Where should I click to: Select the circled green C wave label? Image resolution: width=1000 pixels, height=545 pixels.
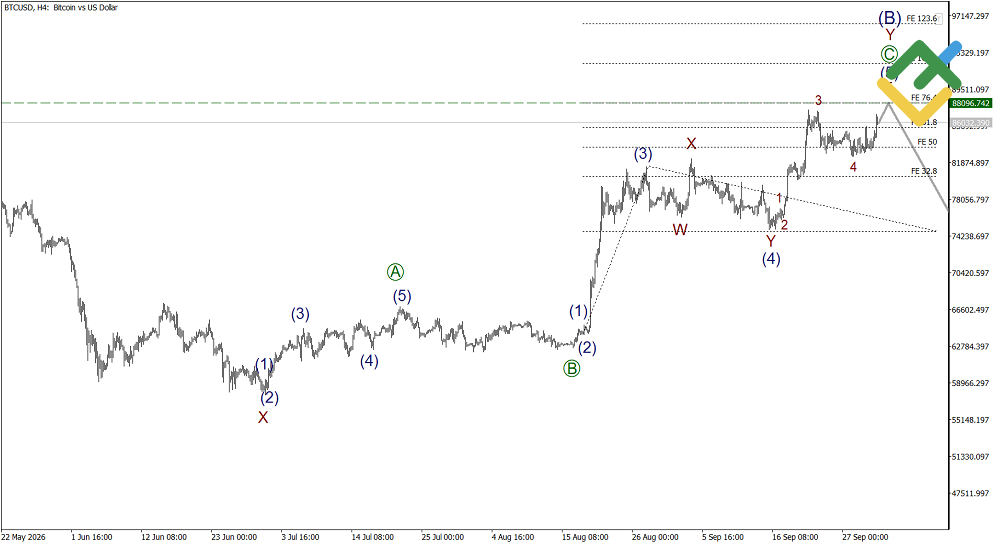point(889,54)
